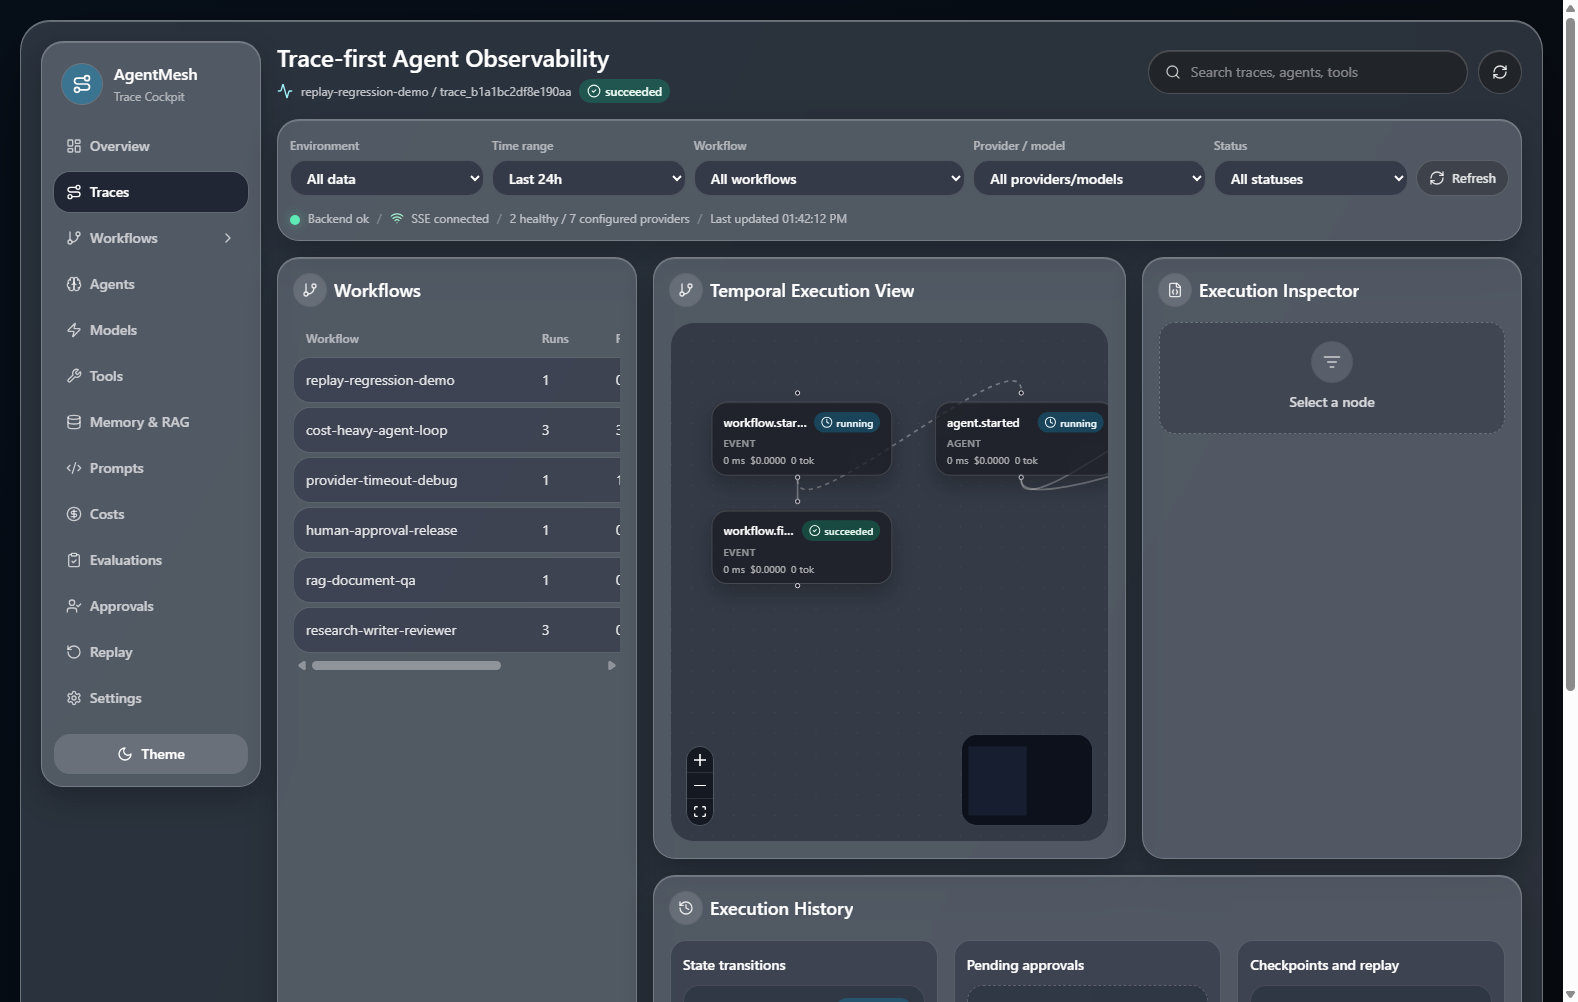
Task: Open the Overview page
Action: click(x=151, y=146)
